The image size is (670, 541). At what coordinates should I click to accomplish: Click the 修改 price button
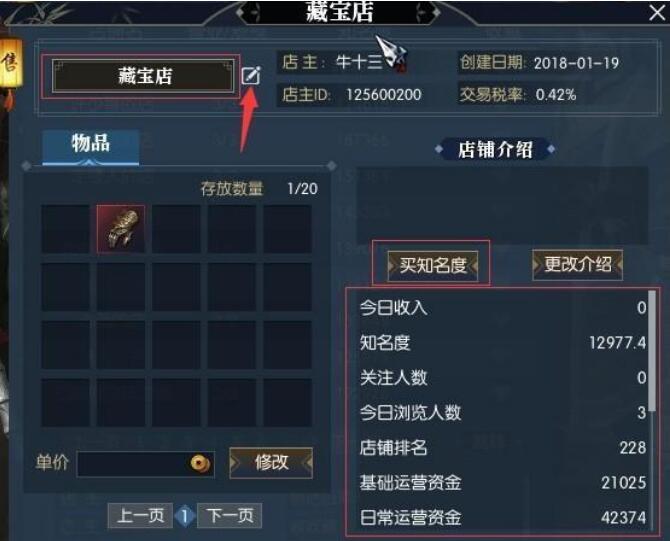point(271,462)
